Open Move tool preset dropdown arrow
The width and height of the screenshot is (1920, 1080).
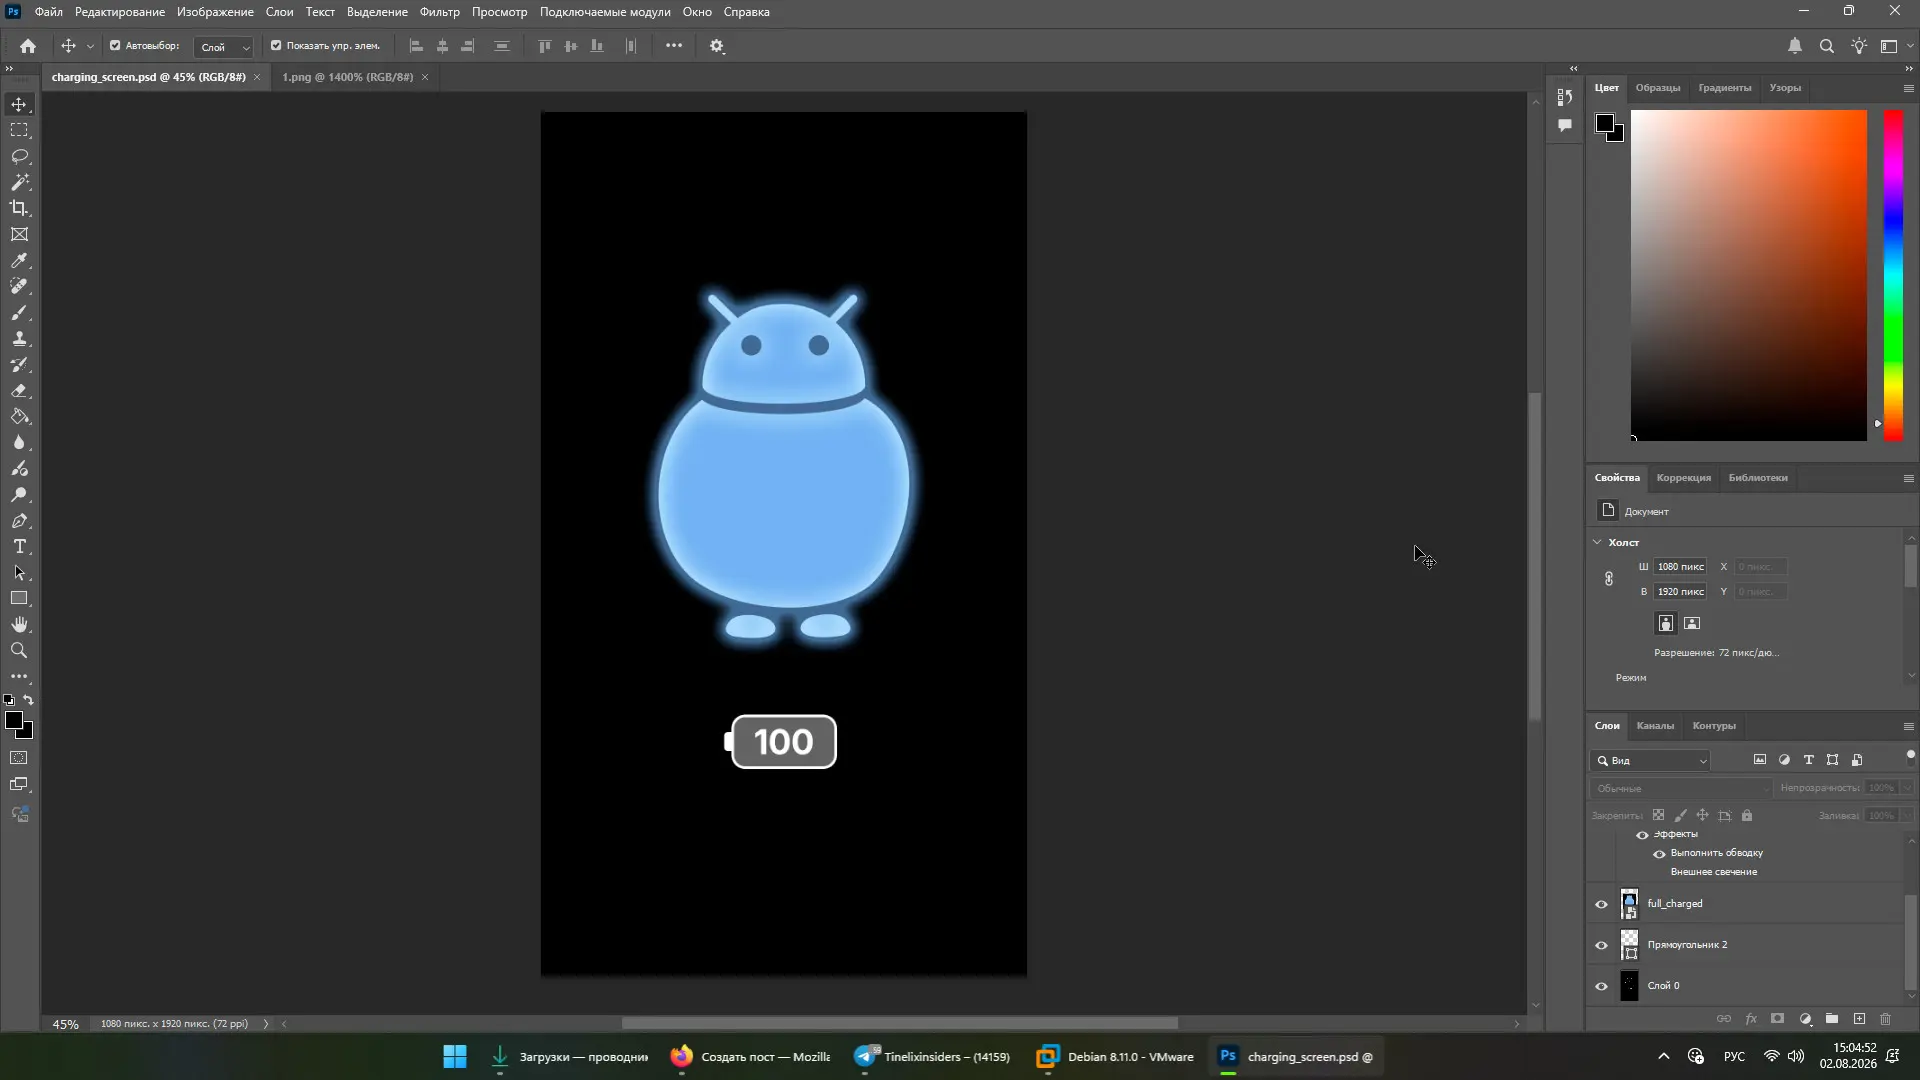pyautogui.click(x=90, y=46)
